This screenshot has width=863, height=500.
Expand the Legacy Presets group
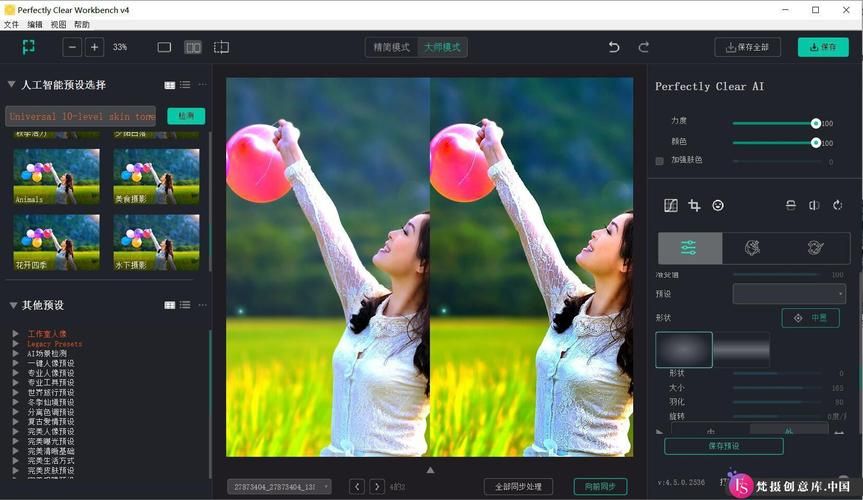15,344
